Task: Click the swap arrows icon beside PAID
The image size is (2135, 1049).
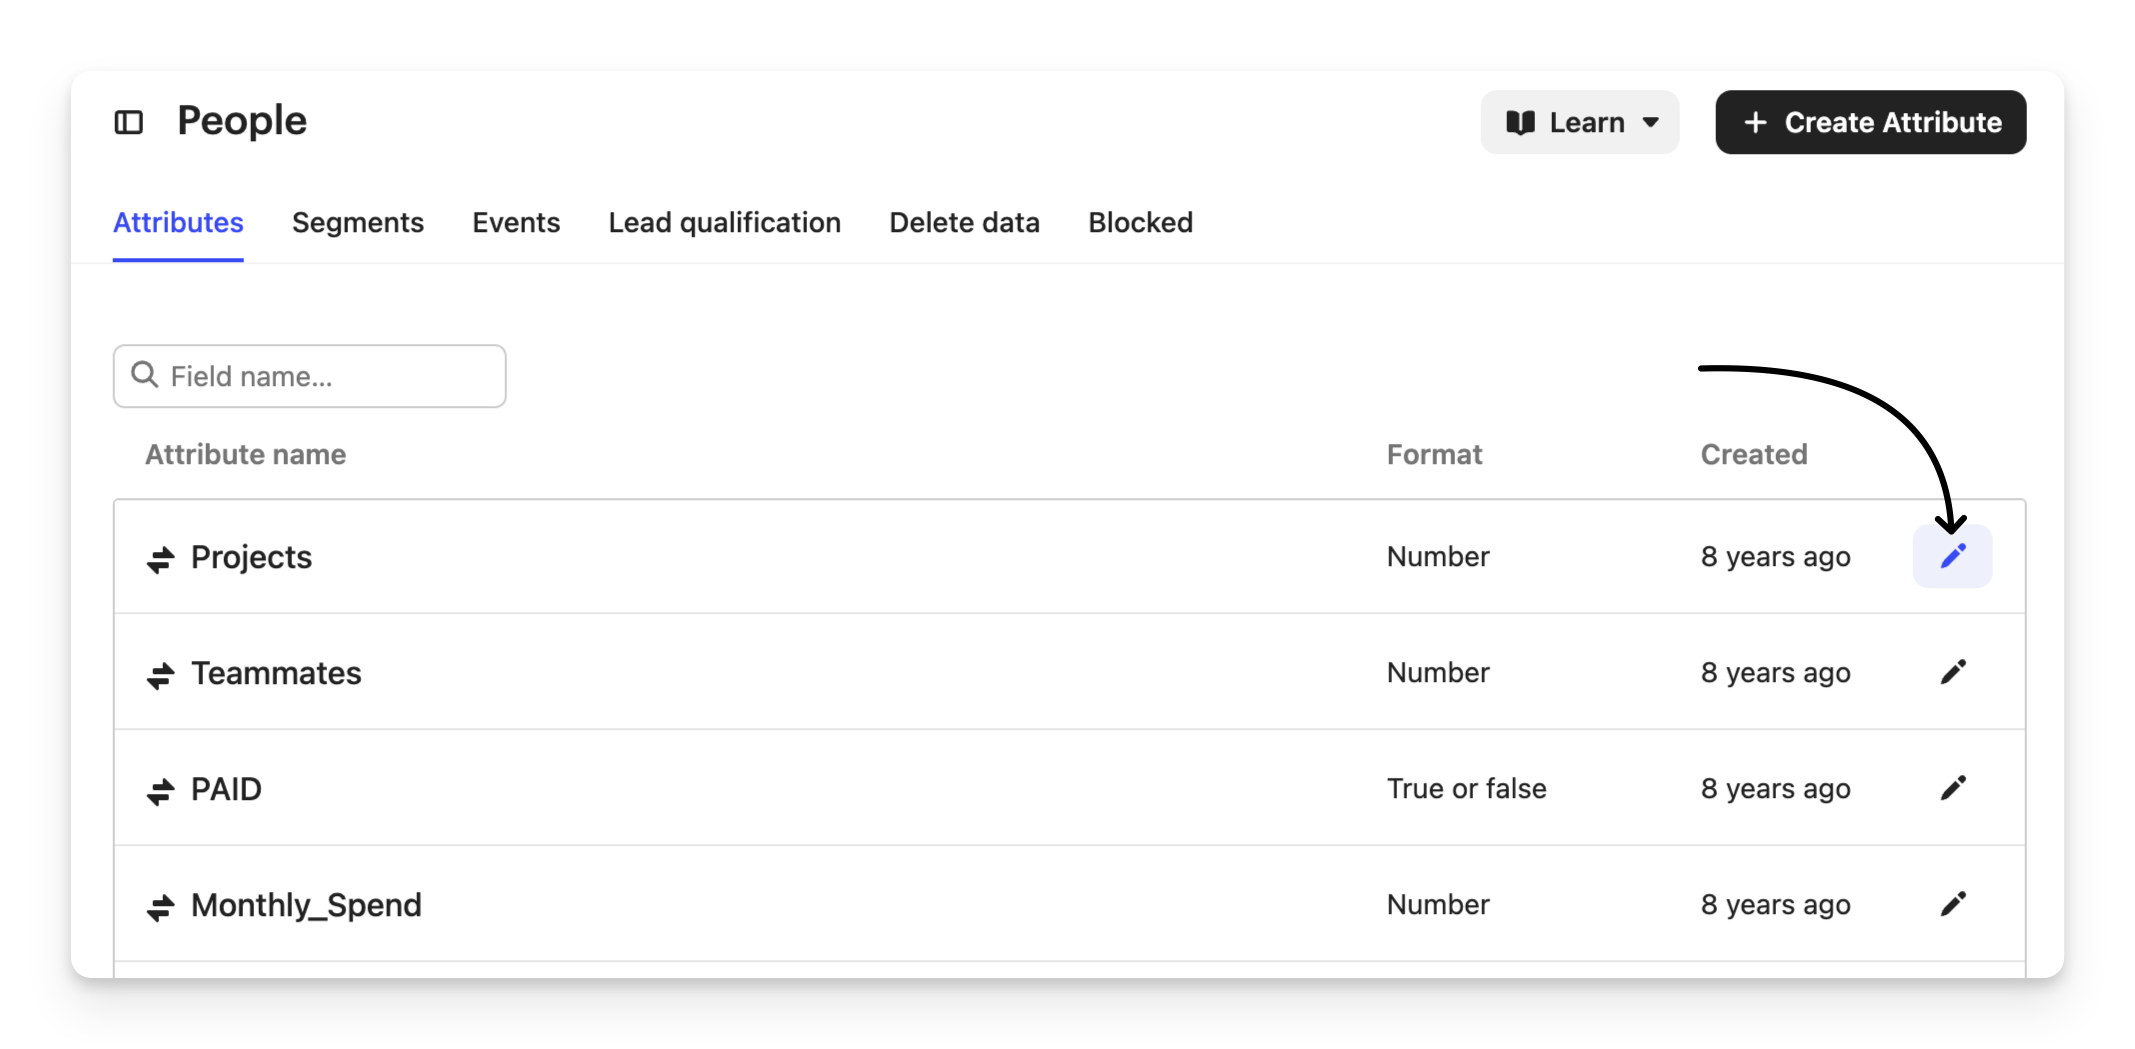Action: [x=160, y=791]
